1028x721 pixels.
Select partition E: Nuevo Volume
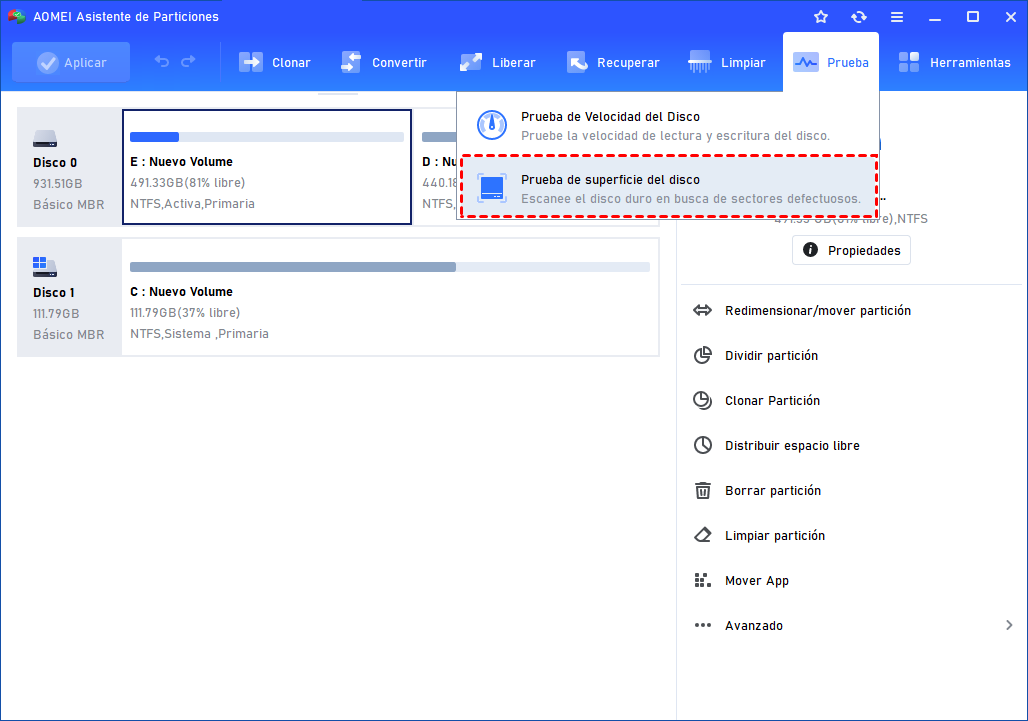click(267, 166)
